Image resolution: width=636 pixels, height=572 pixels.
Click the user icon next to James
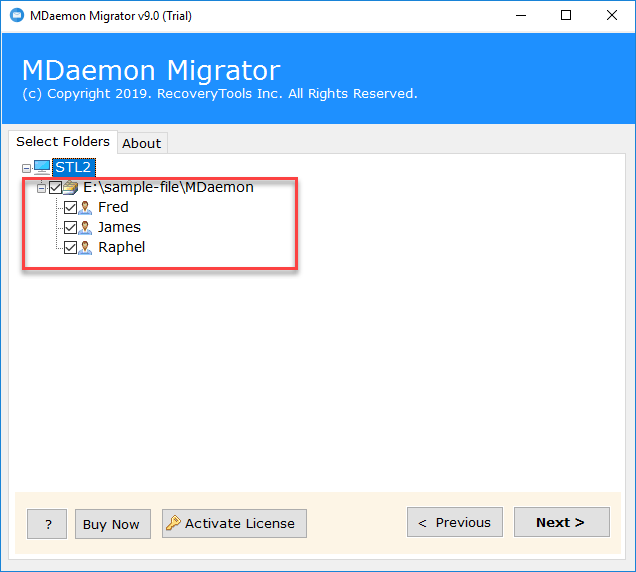click(x=85, y=227)
